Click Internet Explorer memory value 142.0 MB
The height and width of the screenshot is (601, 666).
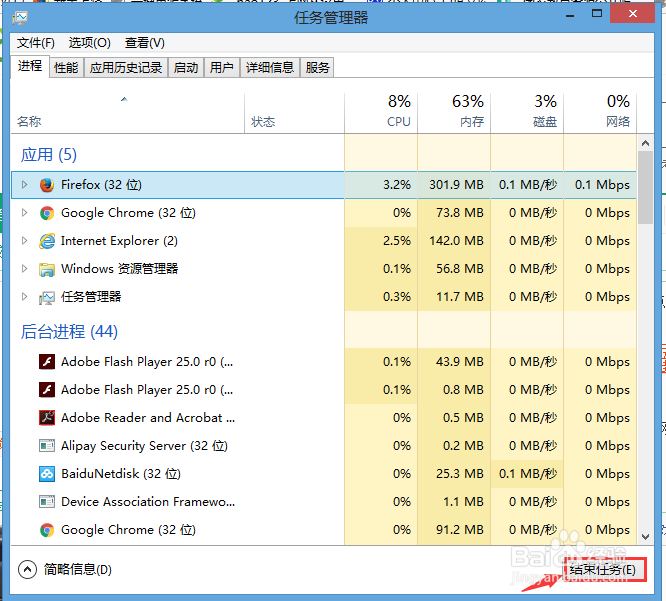(456, 241)
